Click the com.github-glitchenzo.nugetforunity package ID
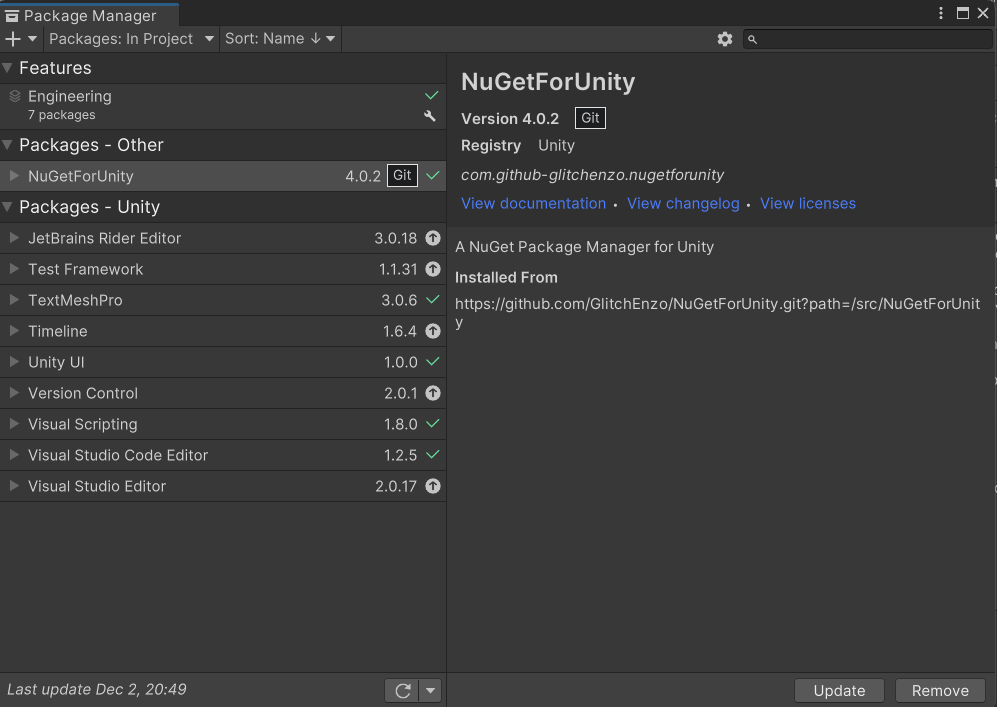Image resolution: width=997 pixels, height=707 pixels. coord(593,175)
